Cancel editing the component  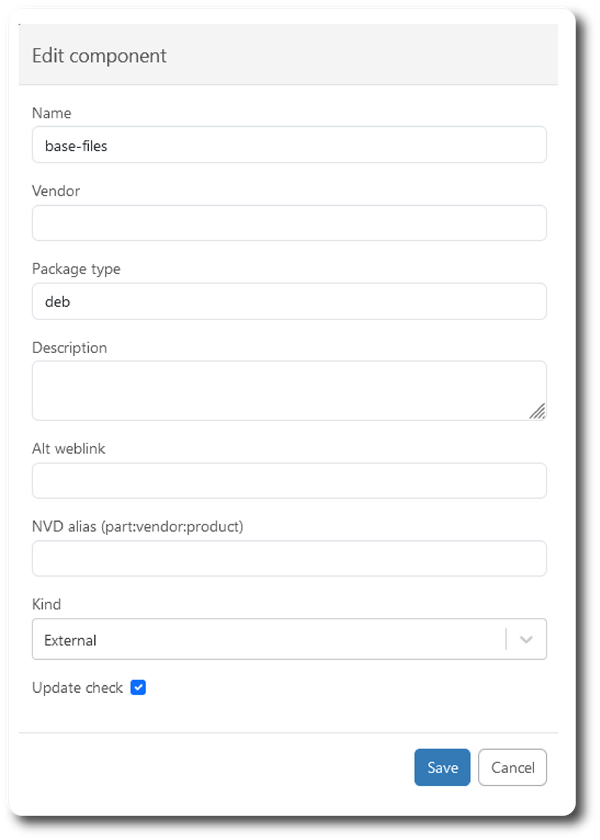coord(512,768)
